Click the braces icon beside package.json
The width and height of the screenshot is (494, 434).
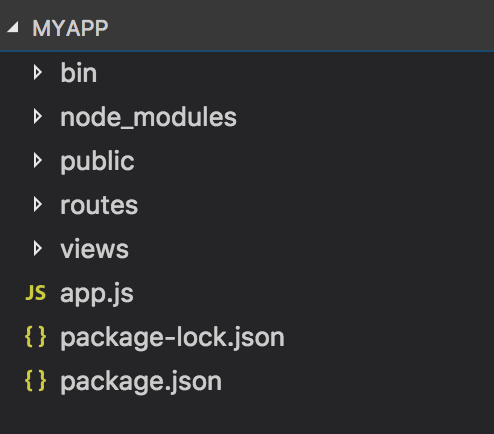35,381
